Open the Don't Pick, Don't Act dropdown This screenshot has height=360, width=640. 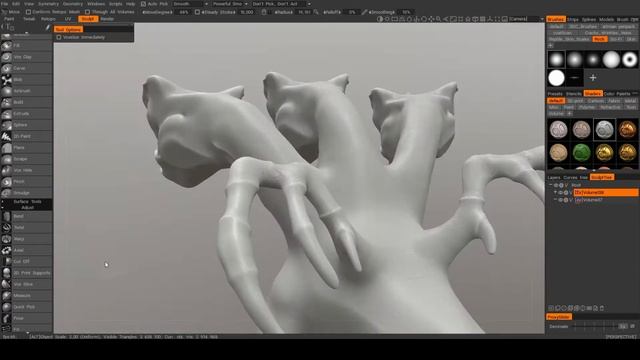(281, 4)
